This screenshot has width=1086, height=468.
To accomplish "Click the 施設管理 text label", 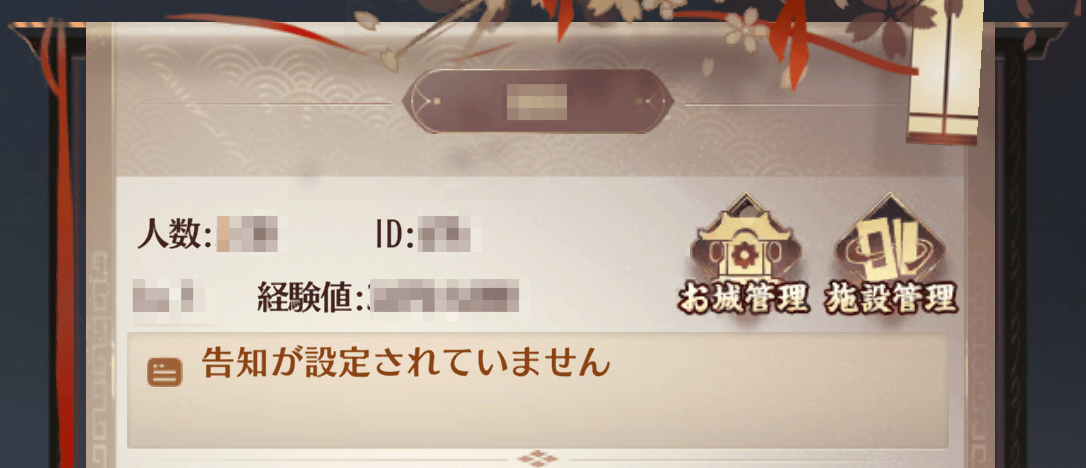I will point(891,299).
